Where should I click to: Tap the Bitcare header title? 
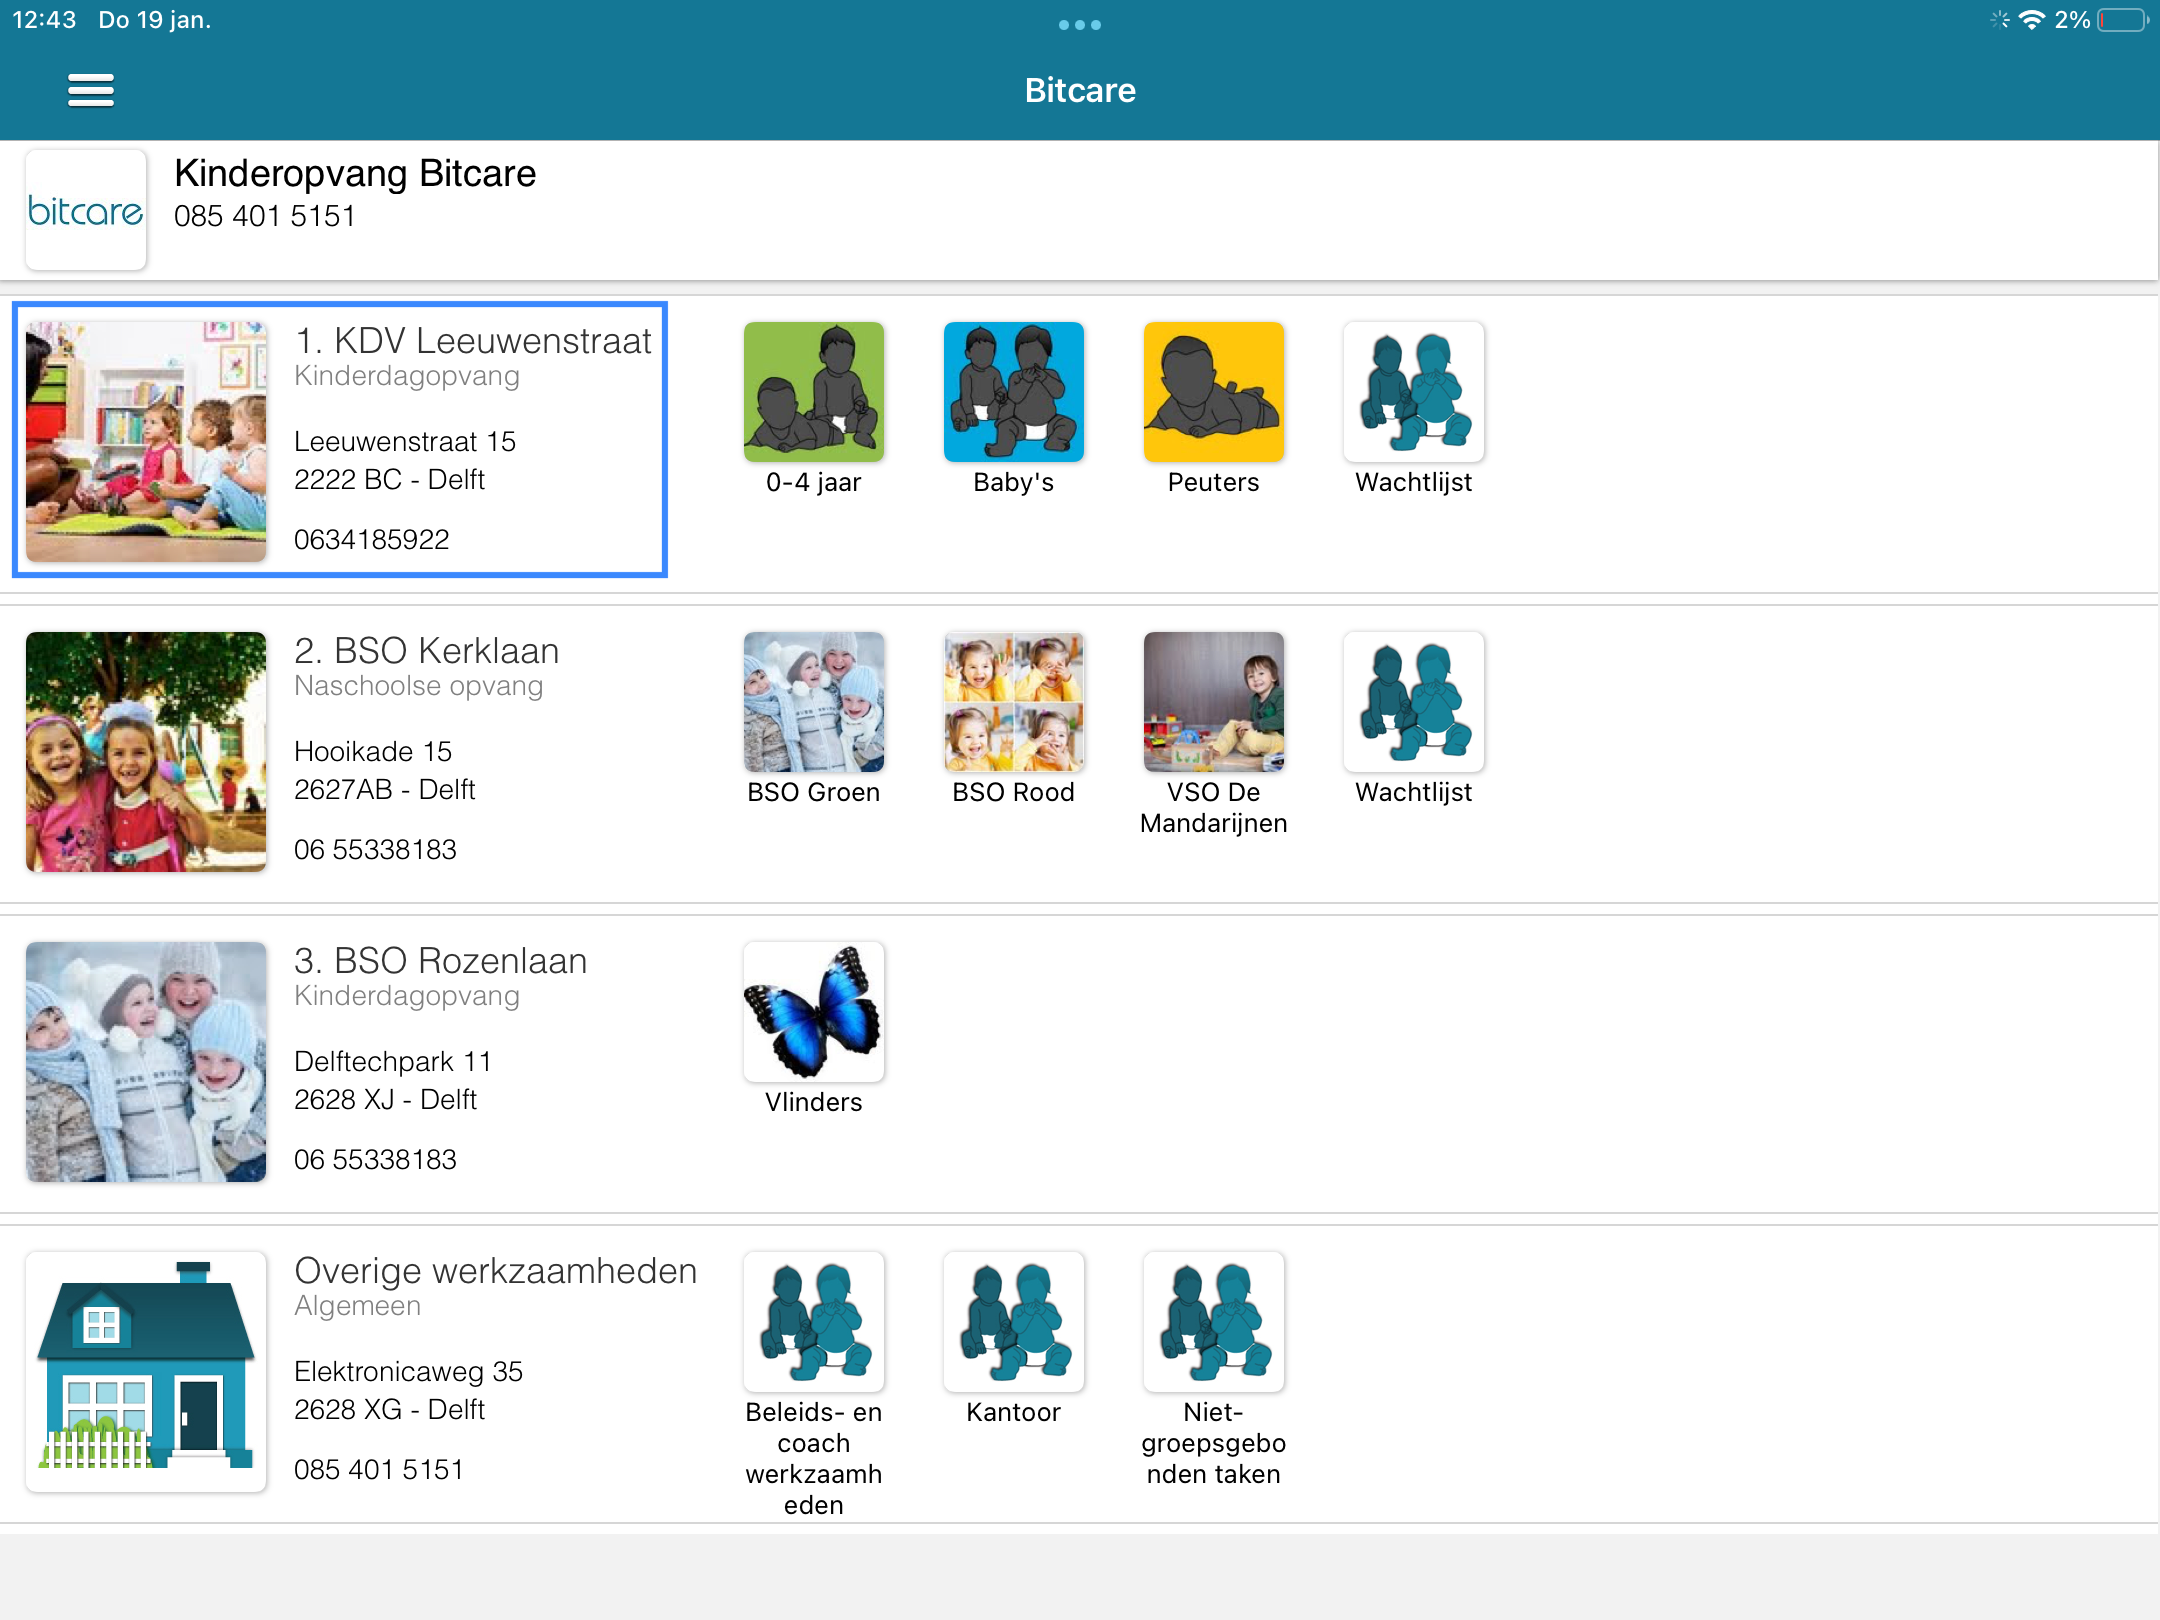point(1080,90)
